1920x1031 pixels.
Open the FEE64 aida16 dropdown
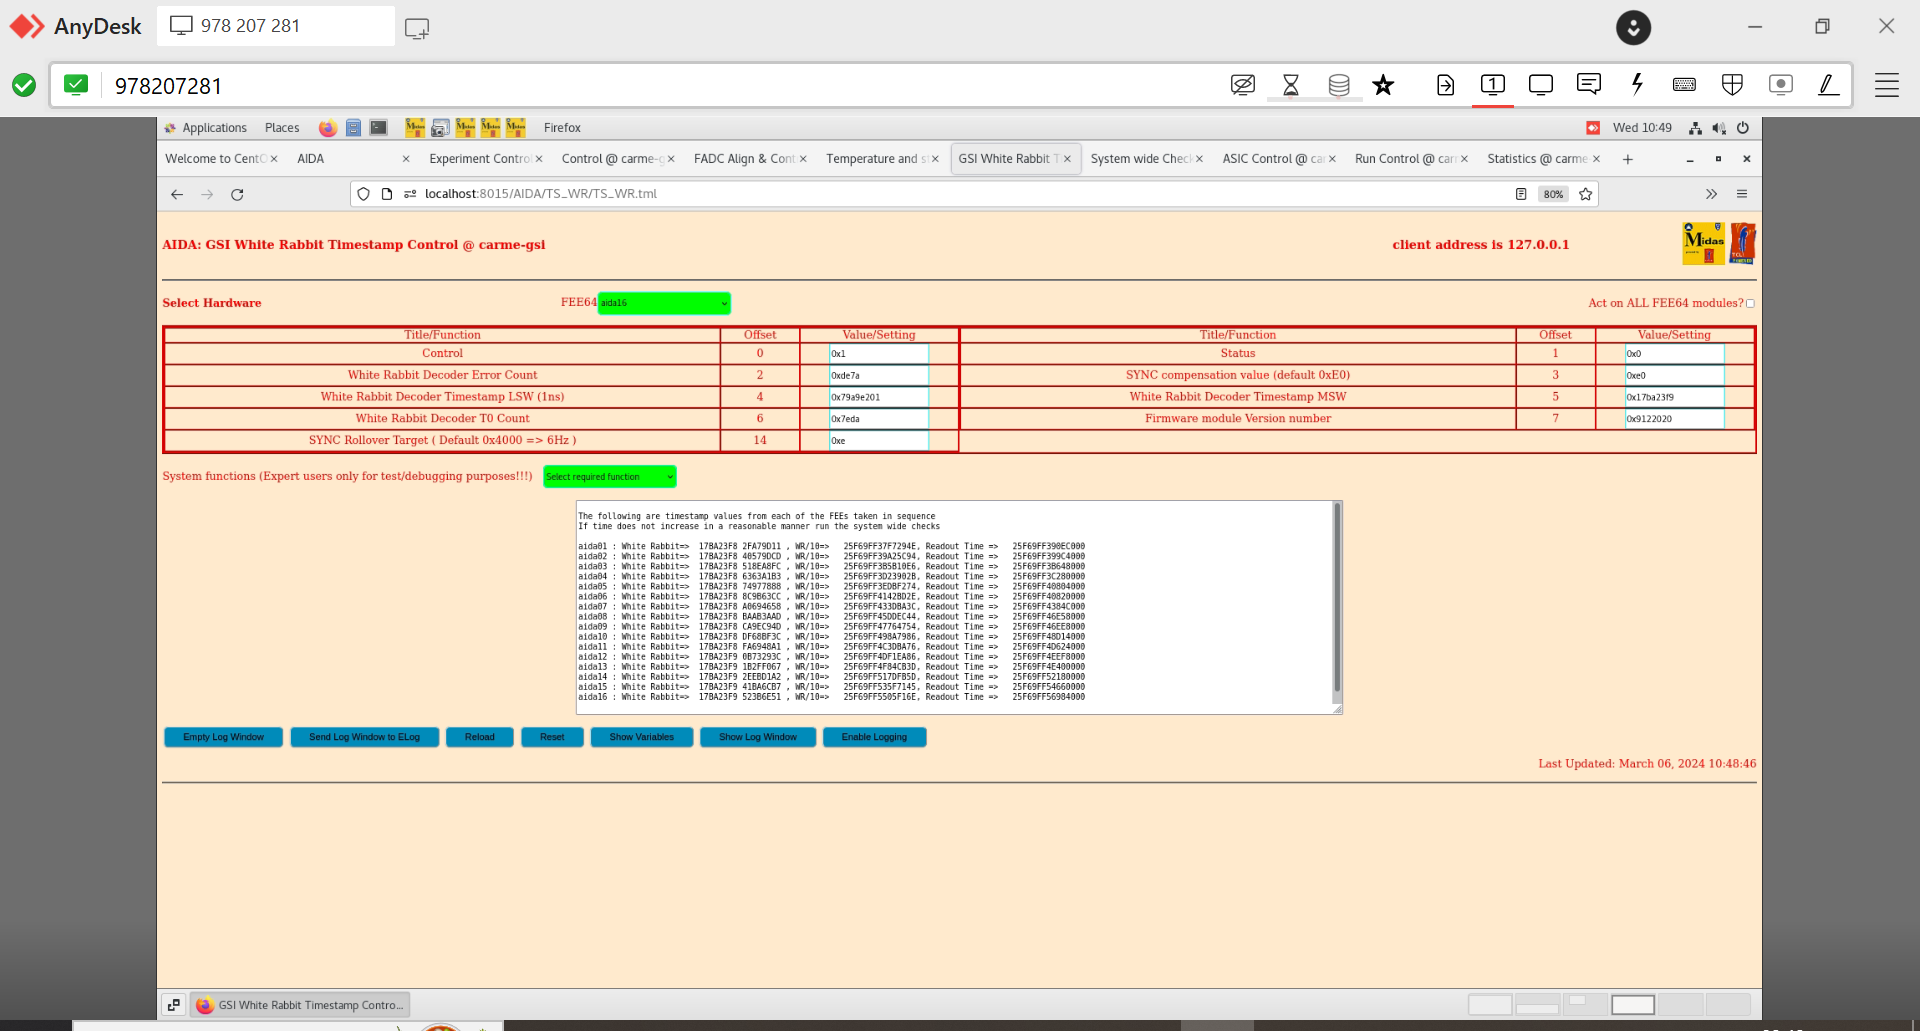(x=664, y=303)
